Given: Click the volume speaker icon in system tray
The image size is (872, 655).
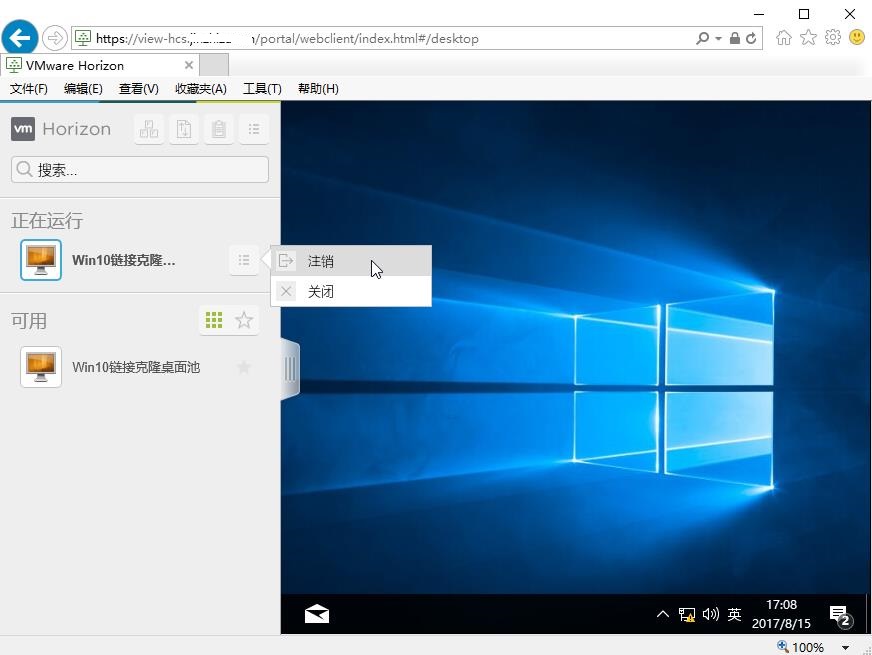Looking at the screenshot, I should click(710, 613).
